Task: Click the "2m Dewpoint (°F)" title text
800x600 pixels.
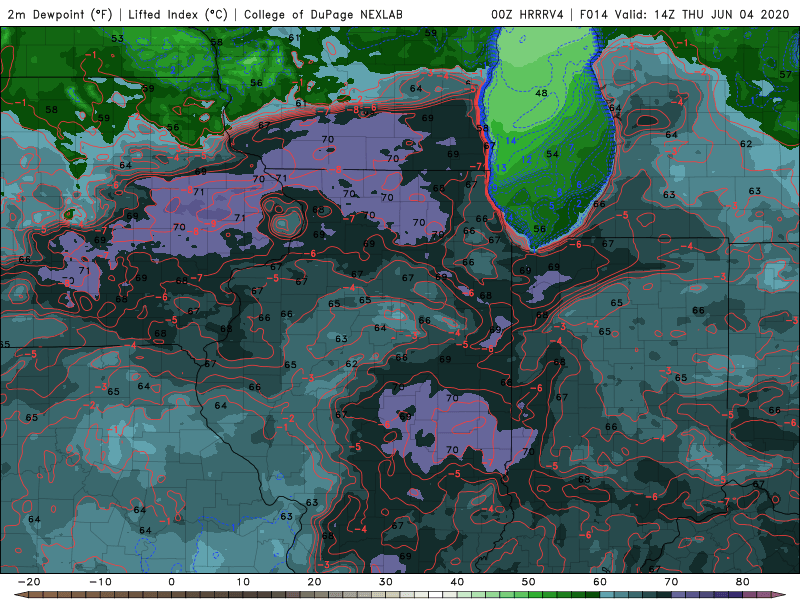Action: [60, 14]
